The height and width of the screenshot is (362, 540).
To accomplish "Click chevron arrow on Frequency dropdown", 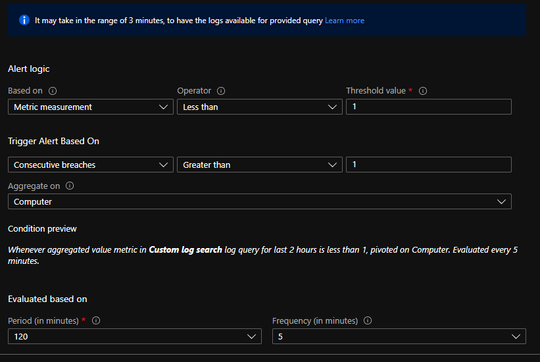I will pyautogui.click(x=516, y=337).
